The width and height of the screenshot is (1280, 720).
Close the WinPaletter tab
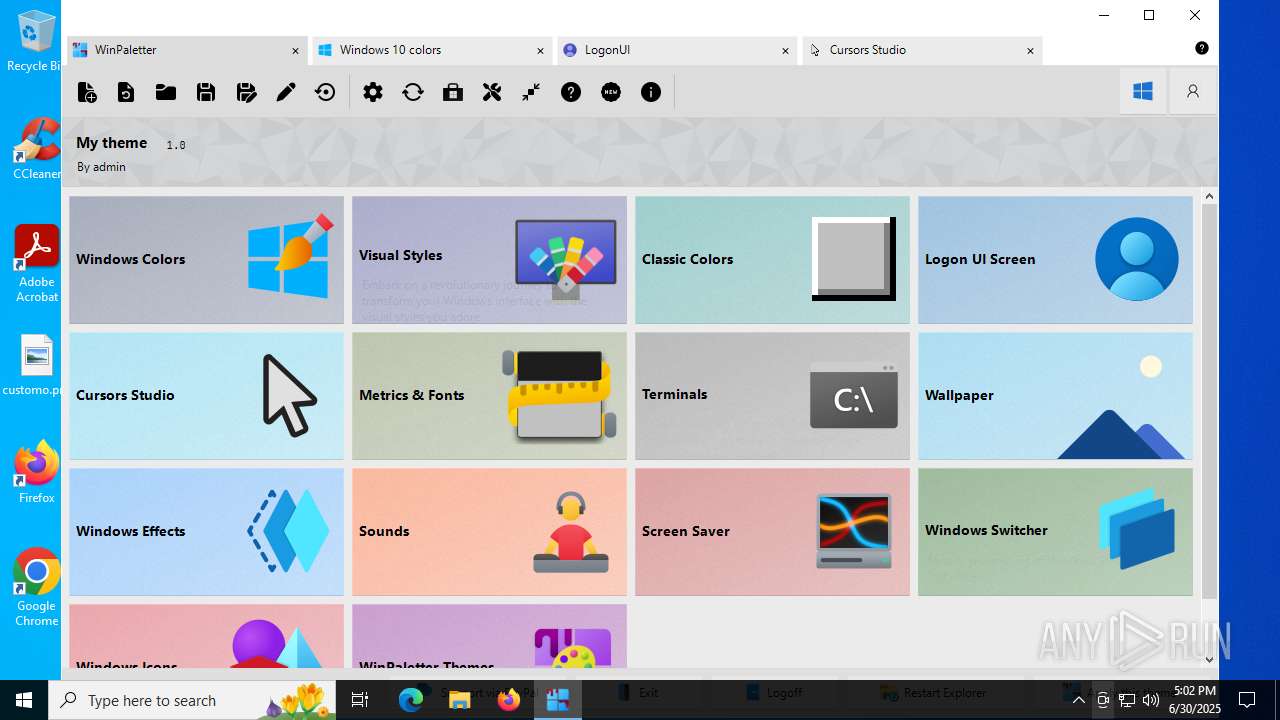click(x=295, y=50)
